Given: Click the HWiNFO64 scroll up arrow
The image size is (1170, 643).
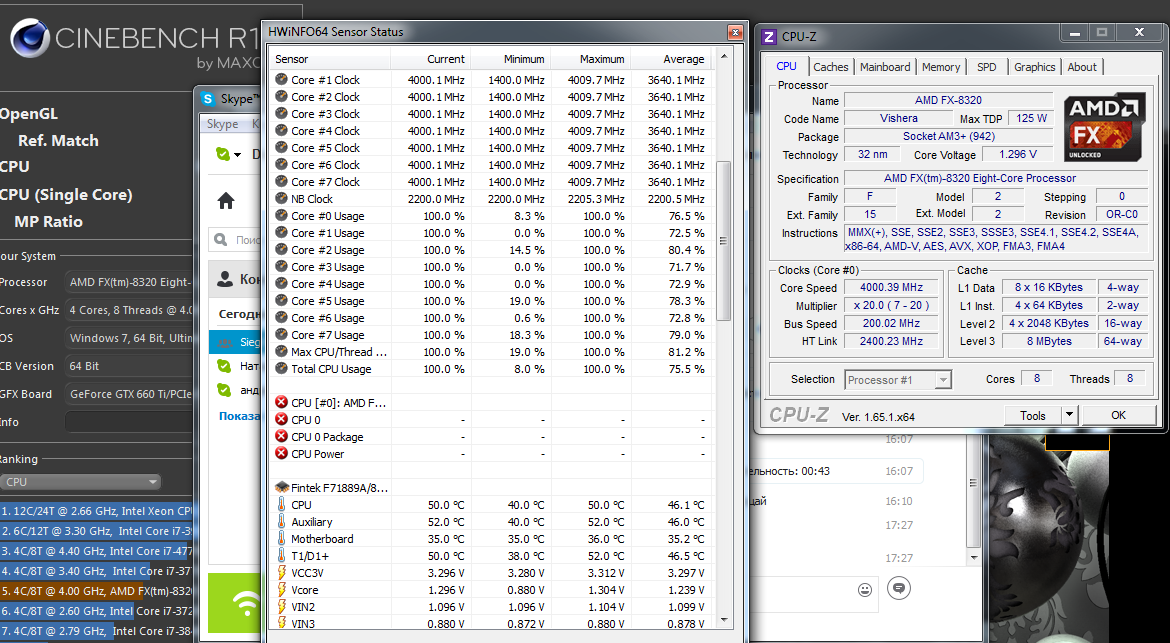Looking at the screenshot, I should [x=723, y=57].
